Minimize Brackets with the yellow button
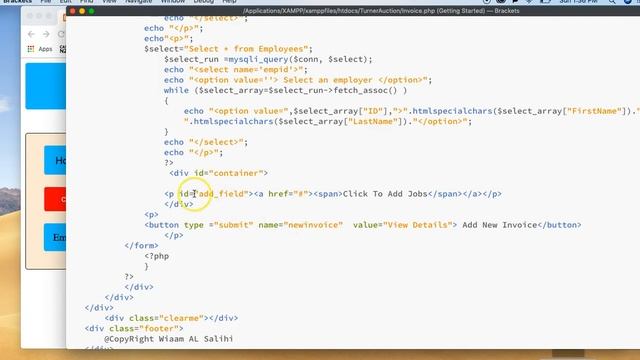Screen dimensions: 640x360 click(82, 11)
